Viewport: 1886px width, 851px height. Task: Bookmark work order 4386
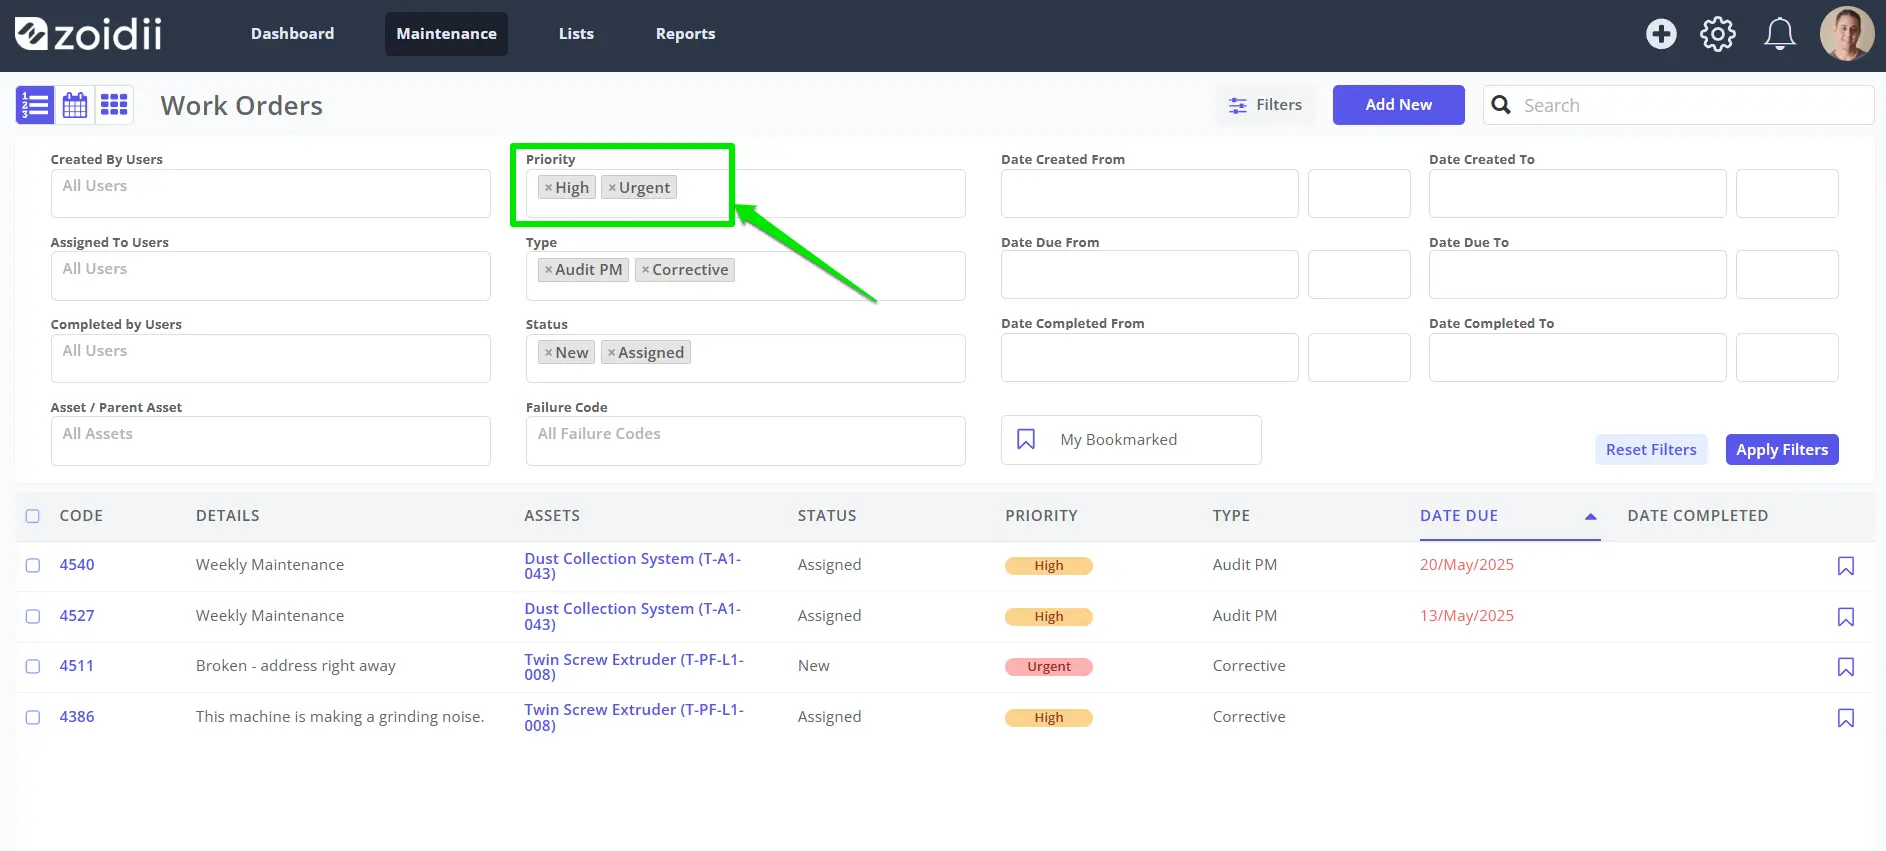[x=1846, y=718]
